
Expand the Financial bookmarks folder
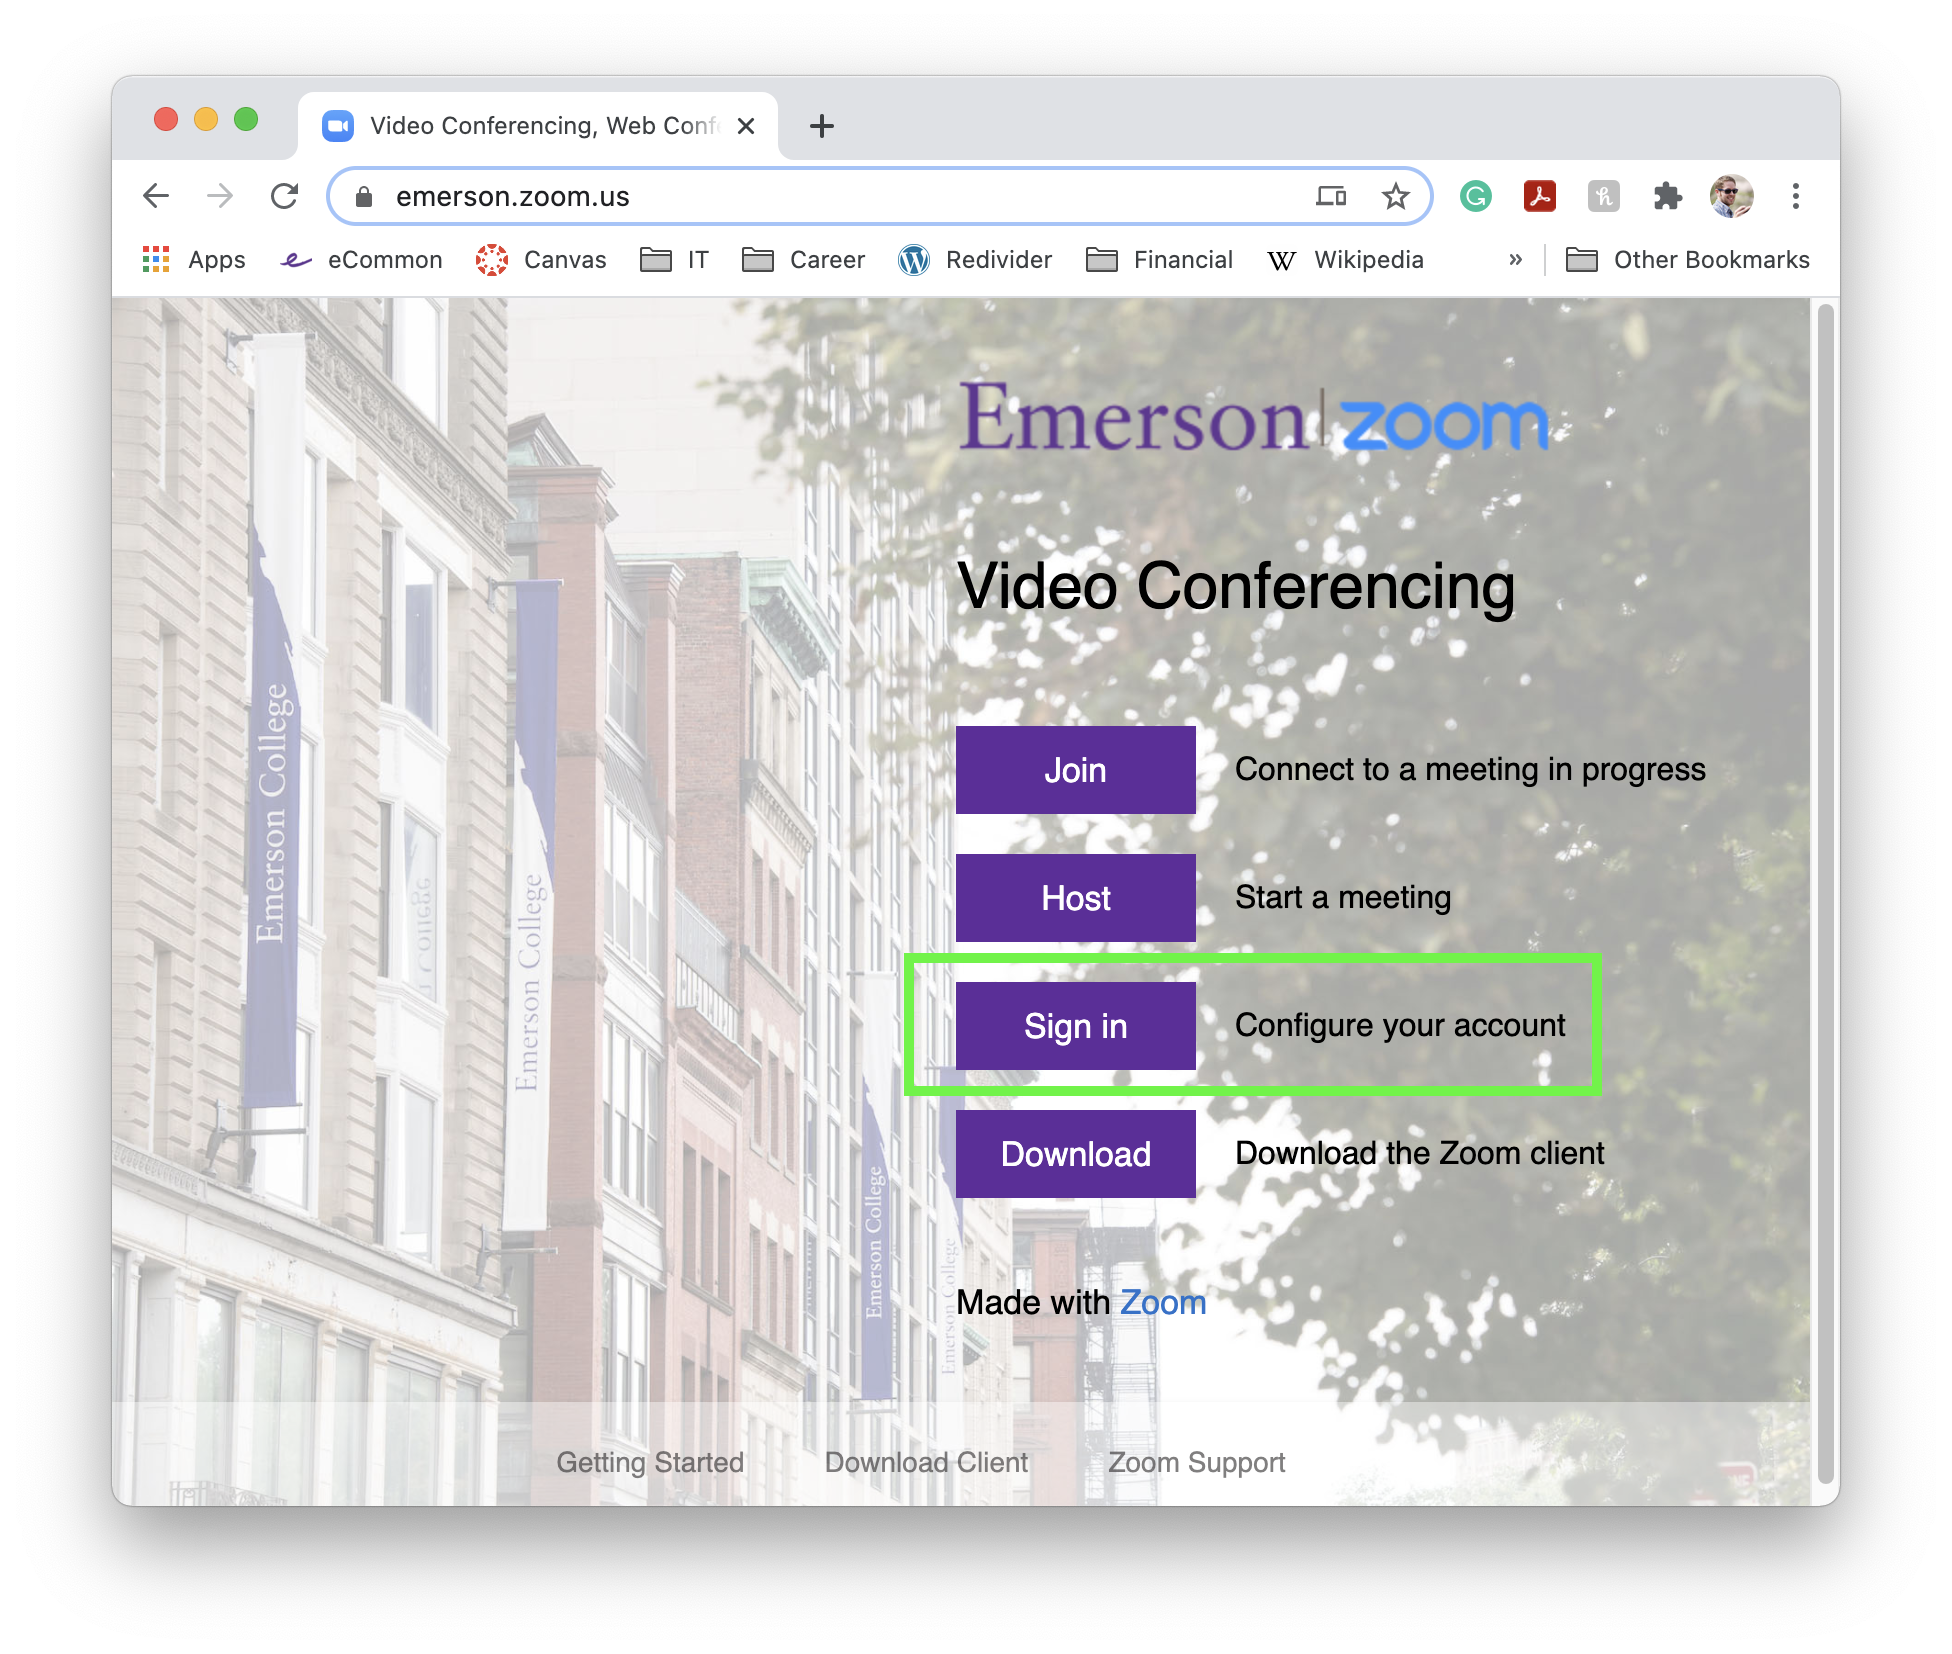(1159, 260)
